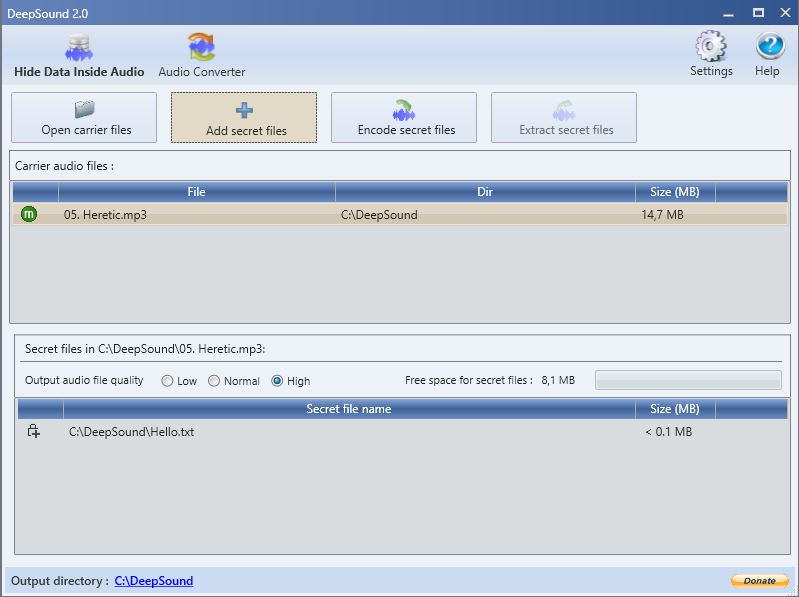
Task: Click the Donate button
Action: (x=758, y=581)
